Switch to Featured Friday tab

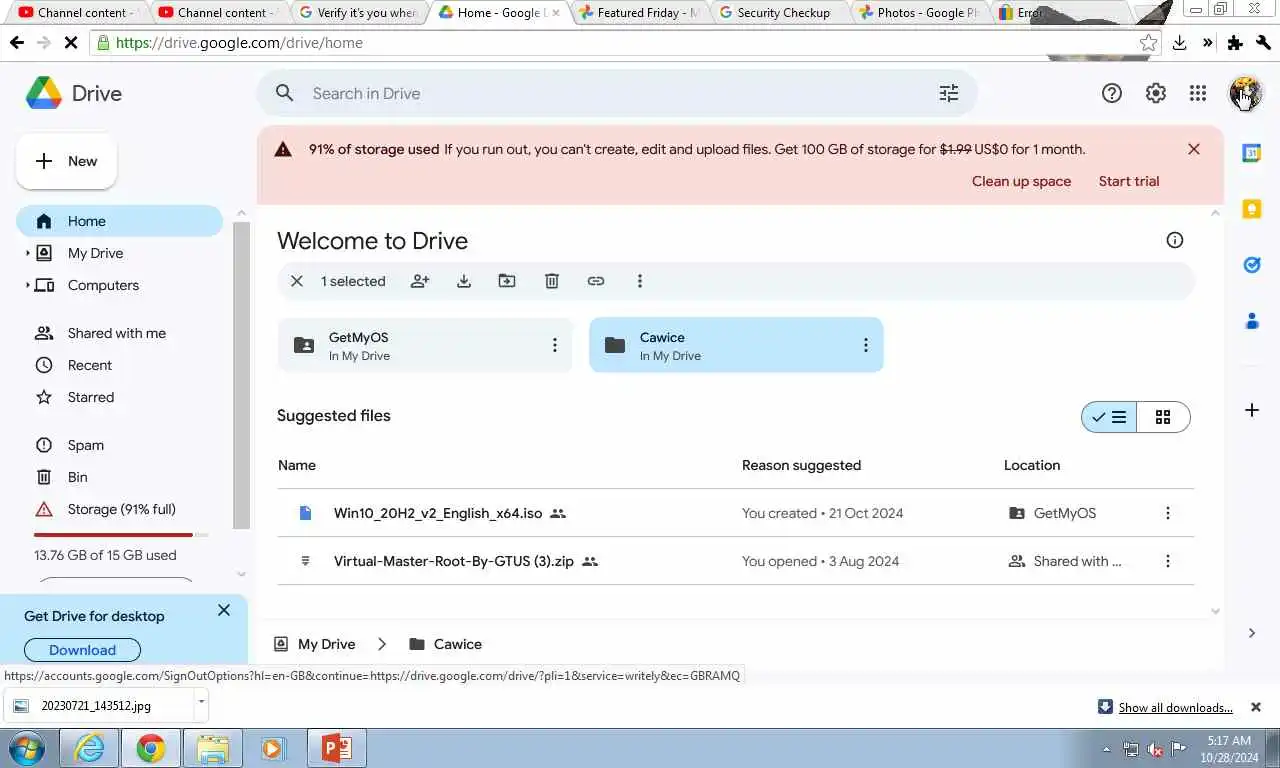pyautogui.click(x=638, y=13)
